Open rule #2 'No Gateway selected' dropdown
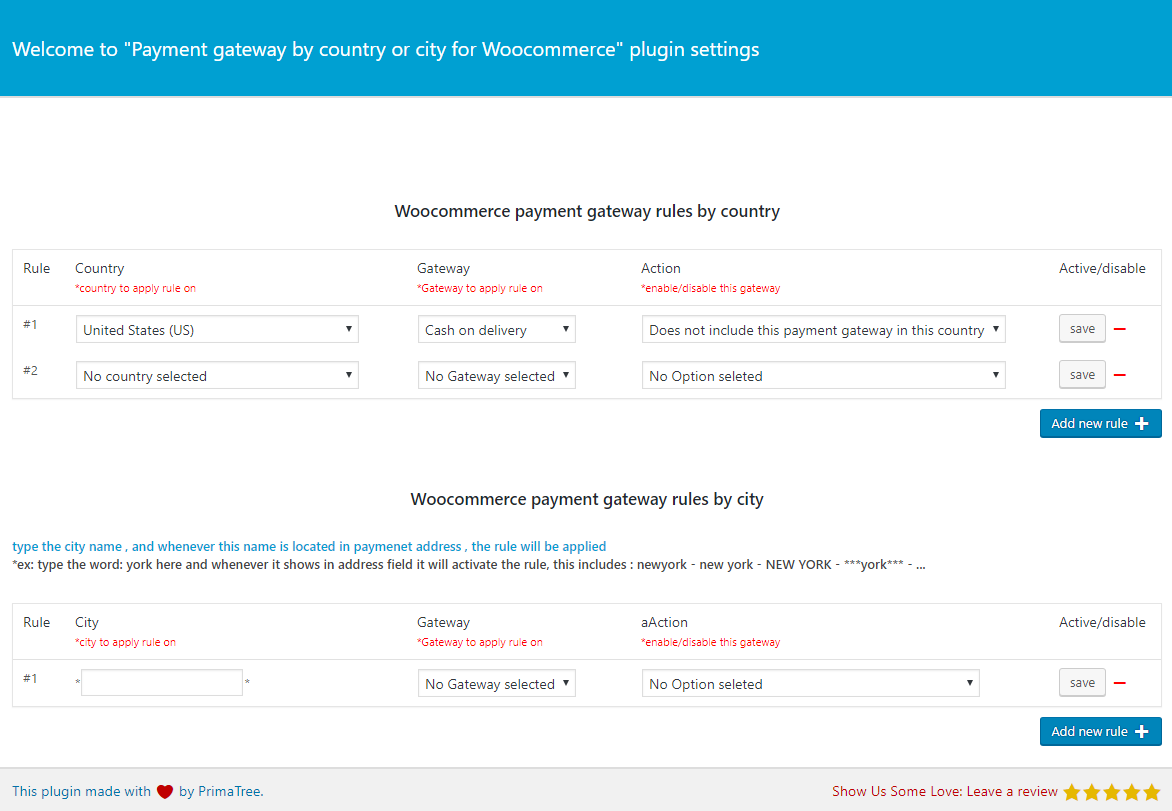Image resolution: width=1172 pixels, height=811 pixels. 496,376
